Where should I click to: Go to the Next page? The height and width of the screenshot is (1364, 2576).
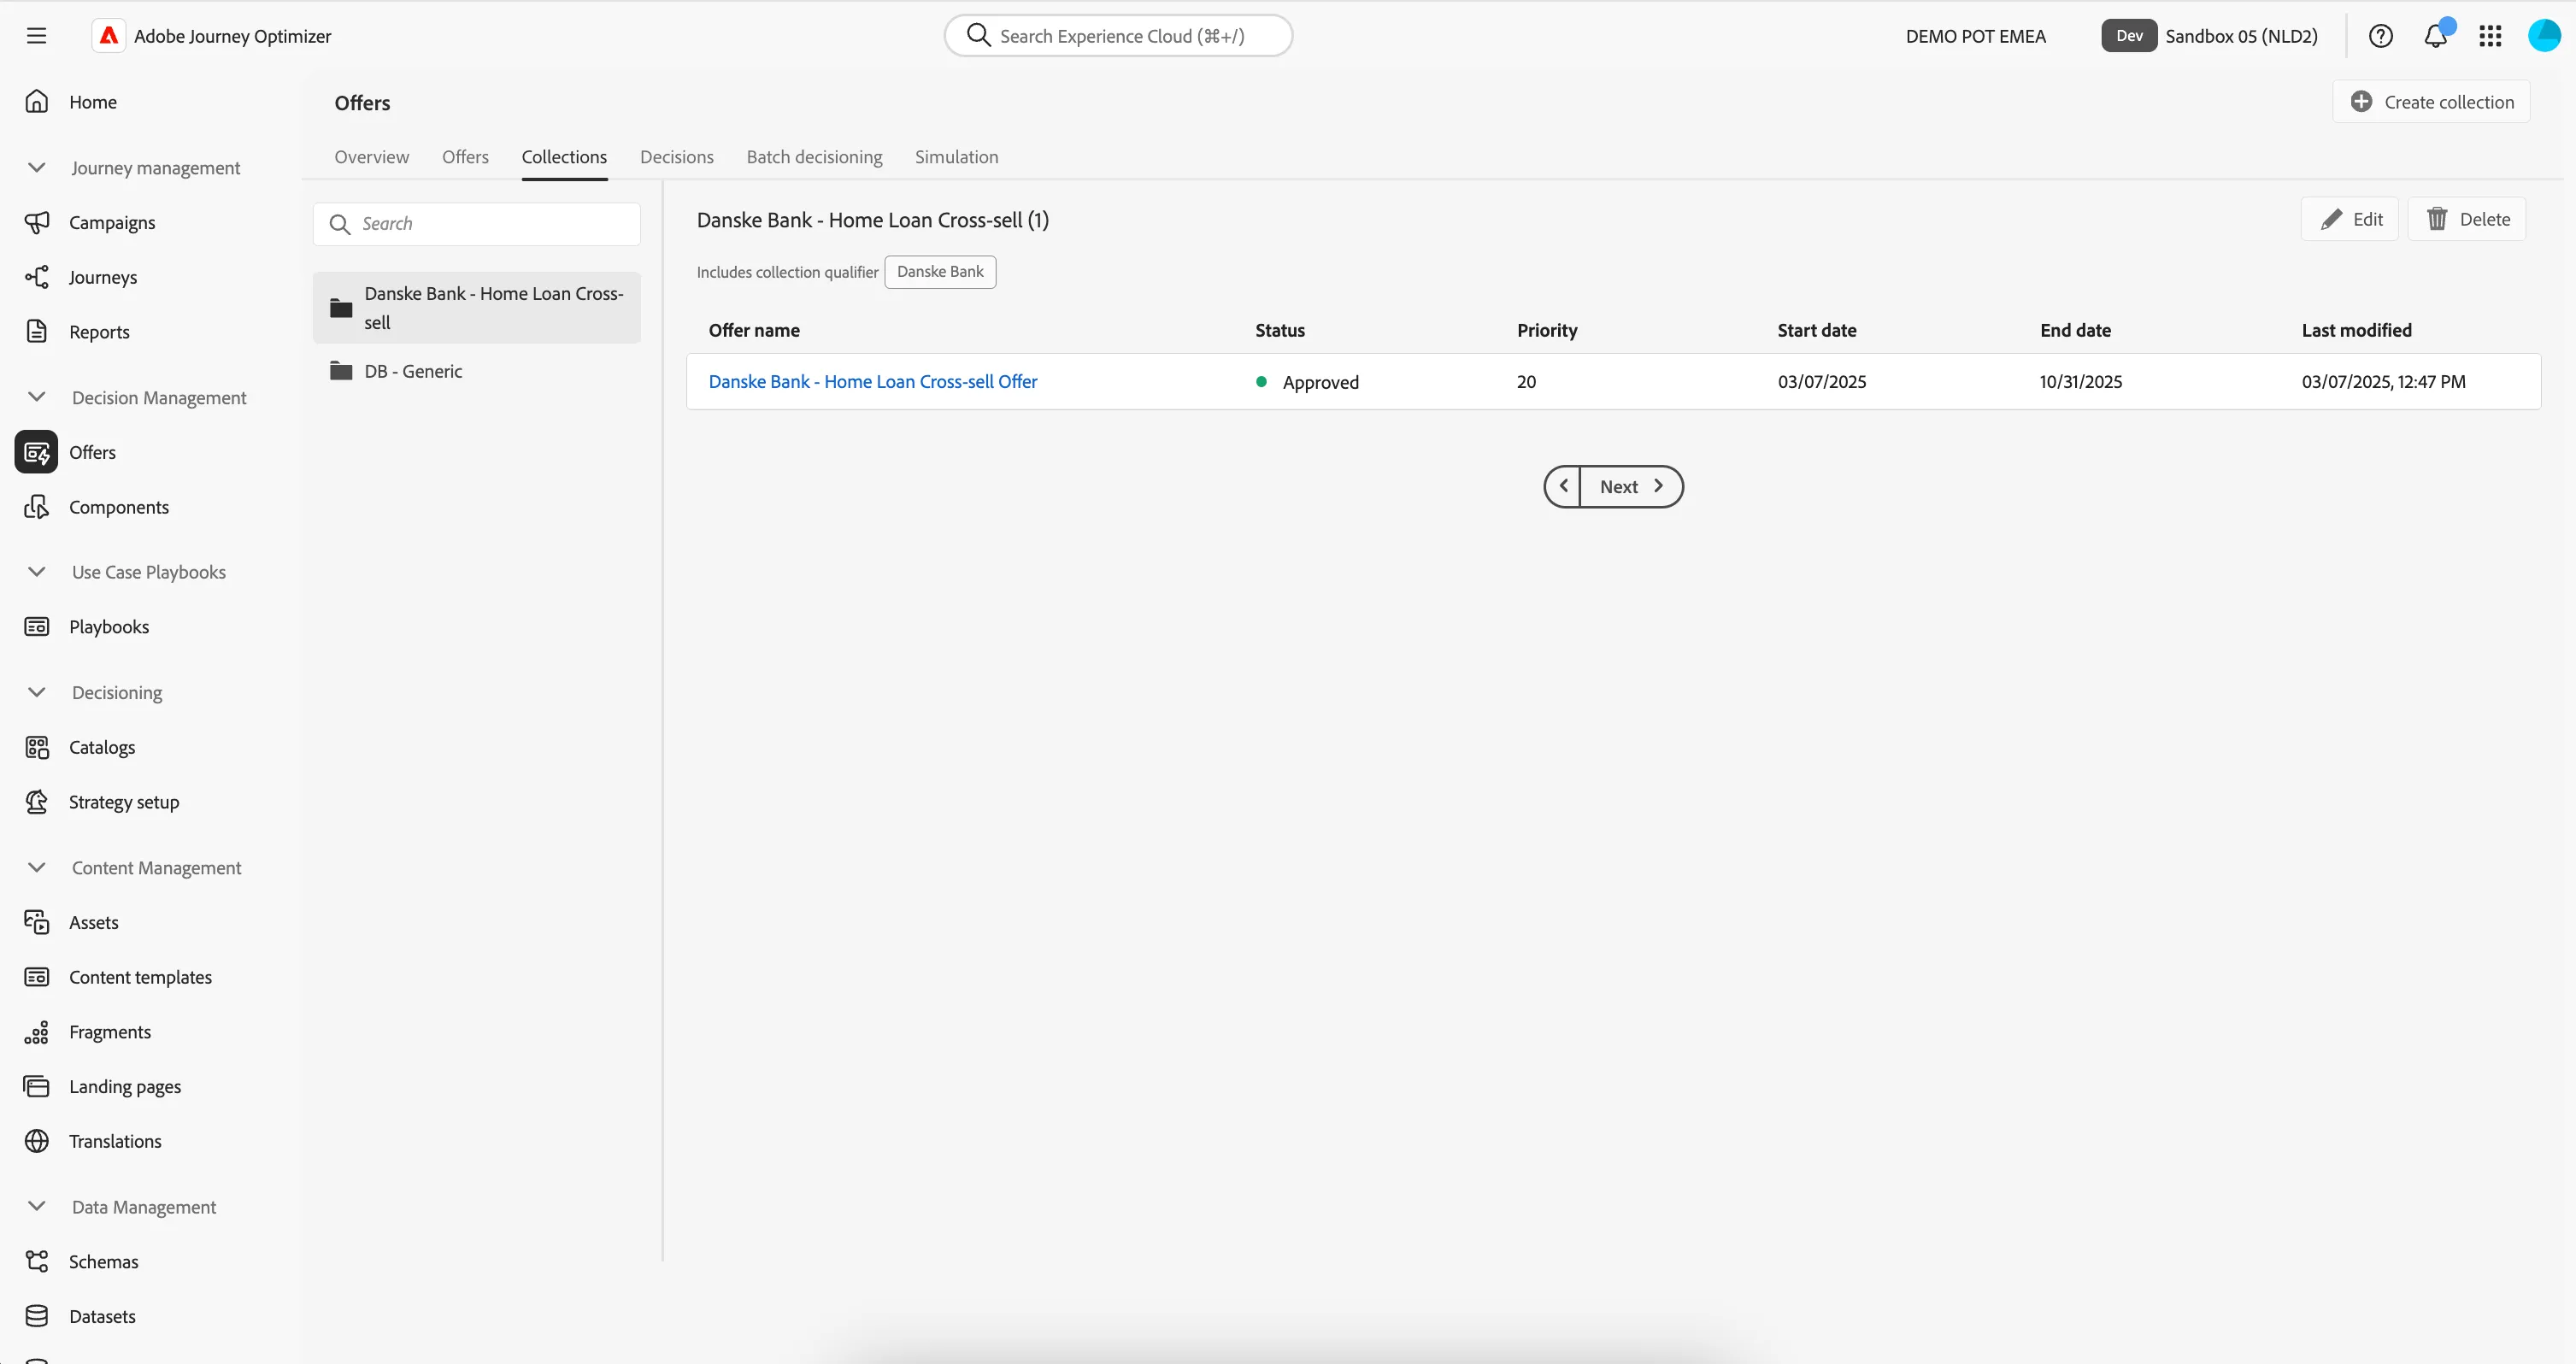(1632, 487)
